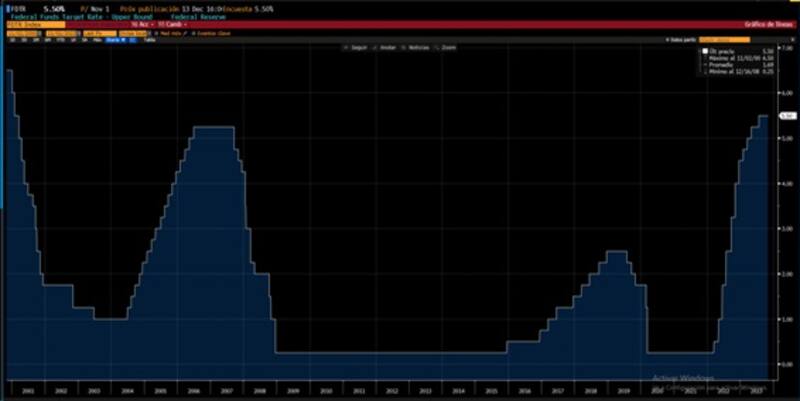This screenshot has width=800, height=401.
Task: Open the Noticias news overlay tool
Action: click(418, 47)
